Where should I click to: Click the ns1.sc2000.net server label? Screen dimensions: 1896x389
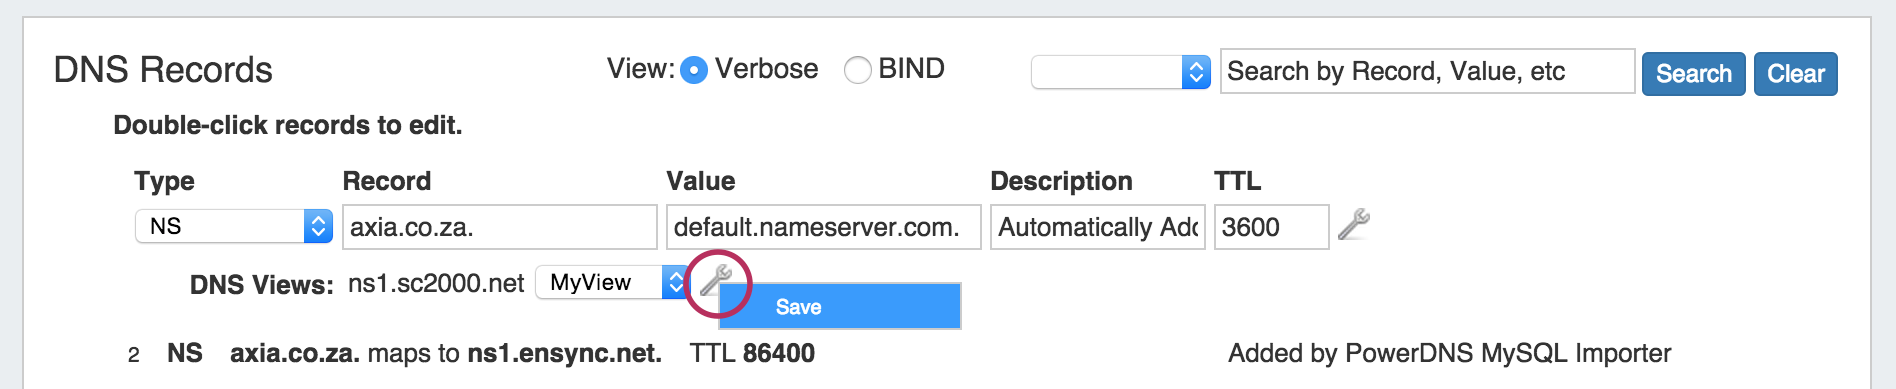tap(436, 283)
